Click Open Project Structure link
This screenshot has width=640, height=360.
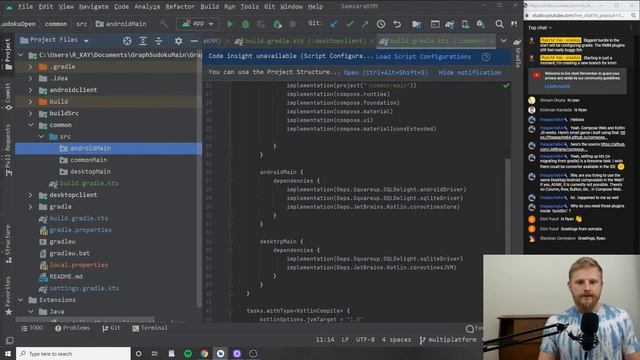(x=385, y=72)
